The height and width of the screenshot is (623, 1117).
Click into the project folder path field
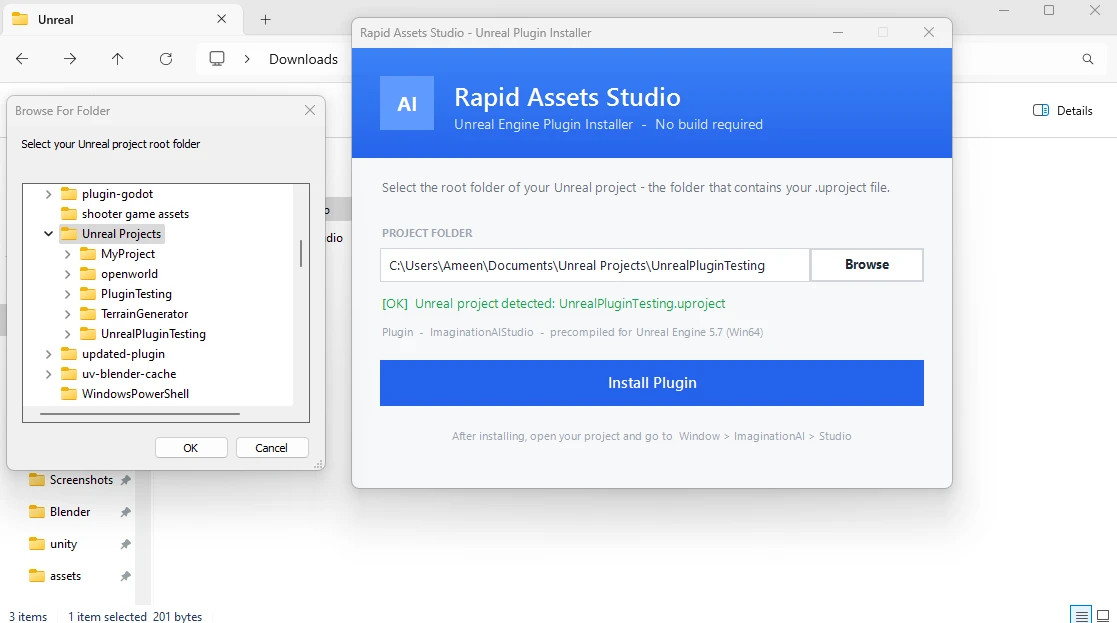point(595,265)
